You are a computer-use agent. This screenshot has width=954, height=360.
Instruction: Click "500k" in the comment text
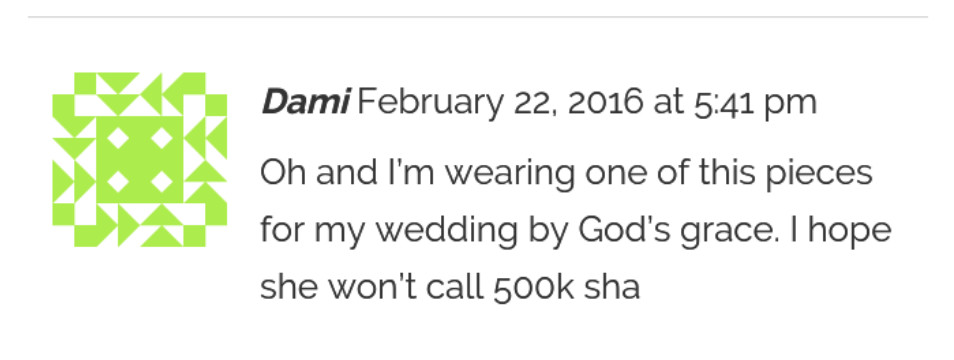(534, 288)
